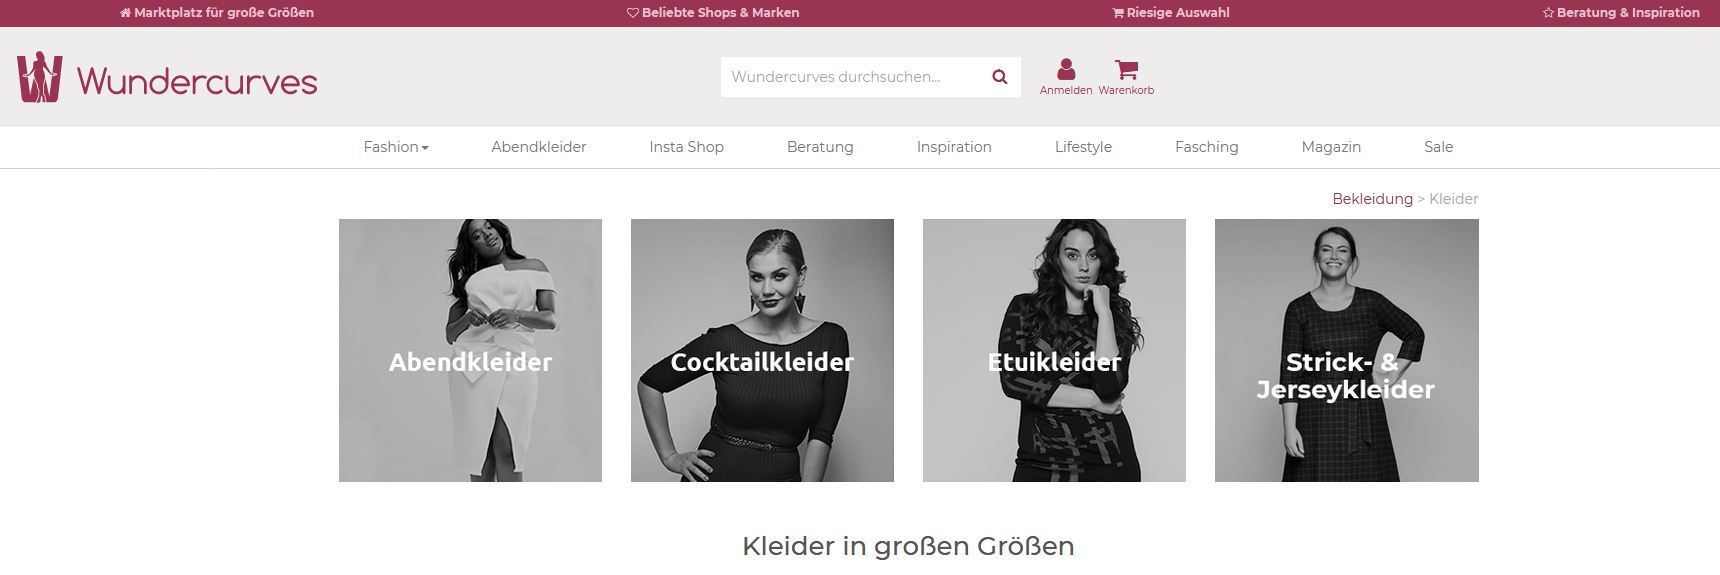Viewport: 1720px width, 575px height.
Task: Open the Etuikleider category tile
Action: click(x=1054, y=350)
